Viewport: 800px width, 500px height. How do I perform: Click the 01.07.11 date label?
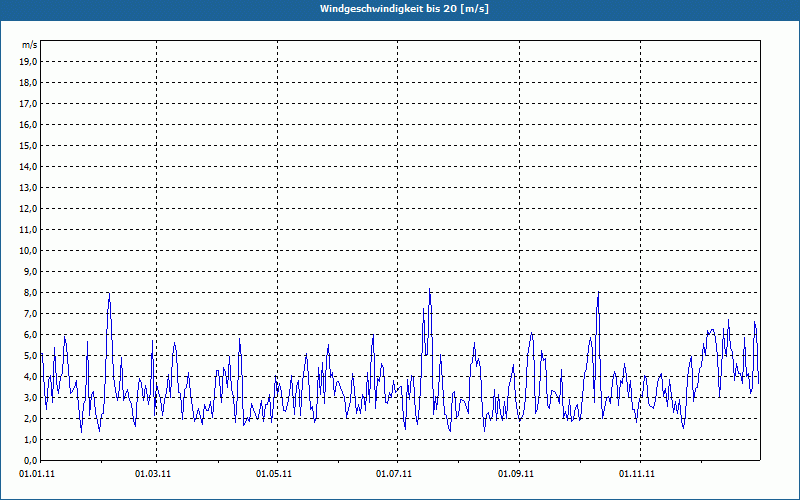(x=394, y=474)
